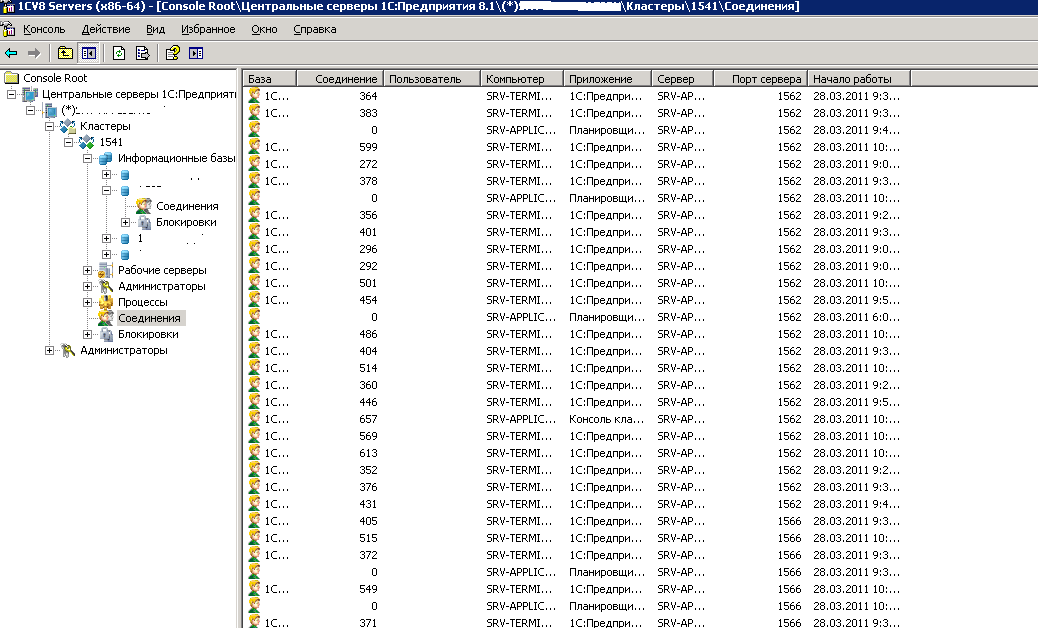
Task: Toggle the action pane toolbar icon
Action: pyautogui.click(x=196, y=53)
